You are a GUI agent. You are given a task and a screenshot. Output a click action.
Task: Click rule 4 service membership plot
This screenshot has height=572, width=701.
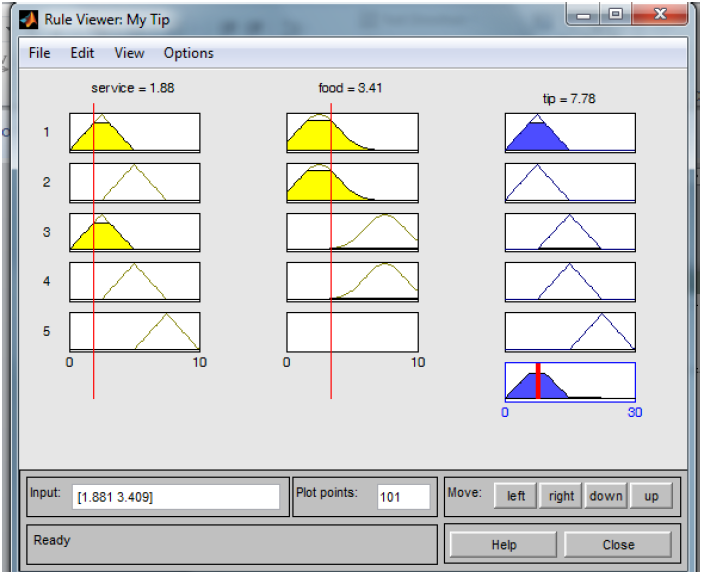click(x=135, y=282)
